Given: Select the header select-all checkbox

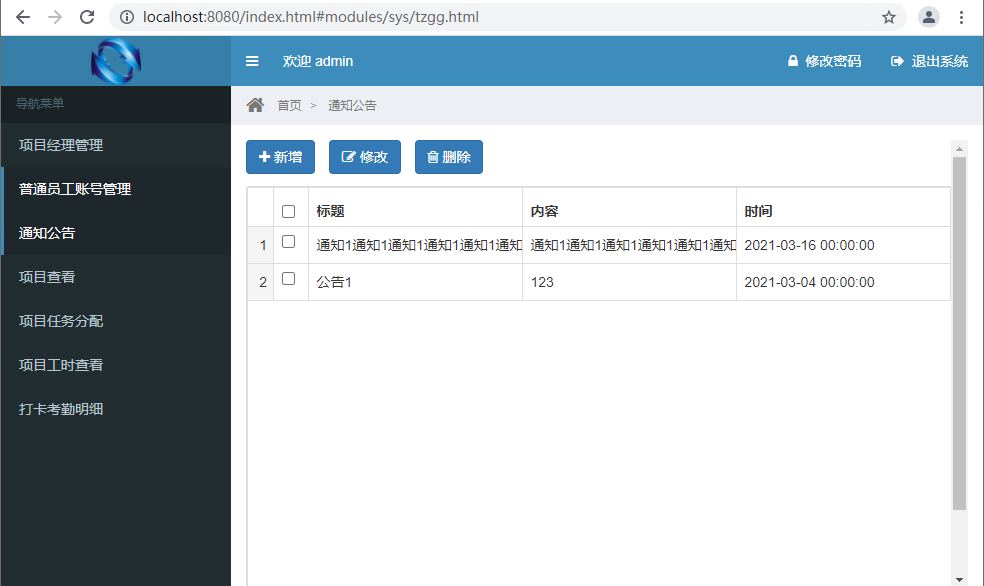Looking at the screenshot, I should tap(289, 211).
